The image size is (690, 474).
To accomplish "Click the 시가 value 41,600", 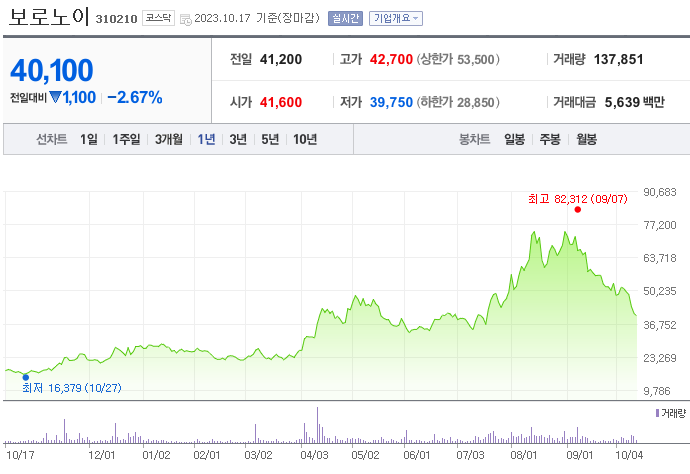I will (x=281, y=102).
